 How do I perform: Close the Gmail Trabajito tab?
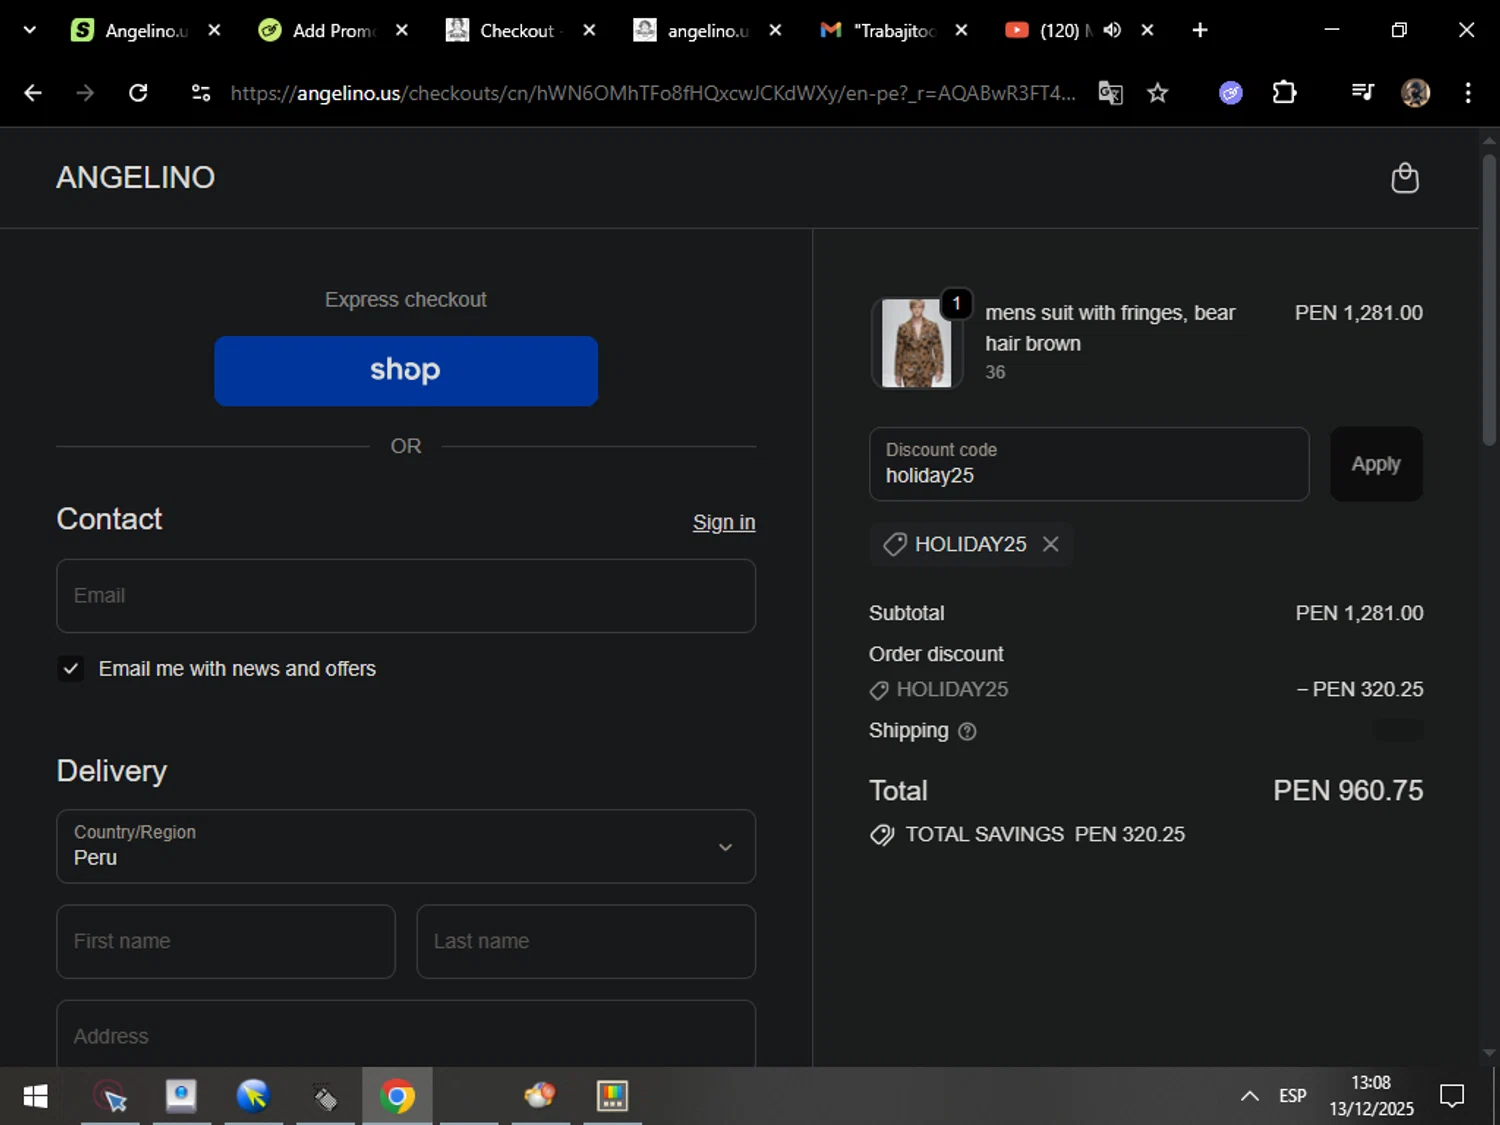coord(961,30)
